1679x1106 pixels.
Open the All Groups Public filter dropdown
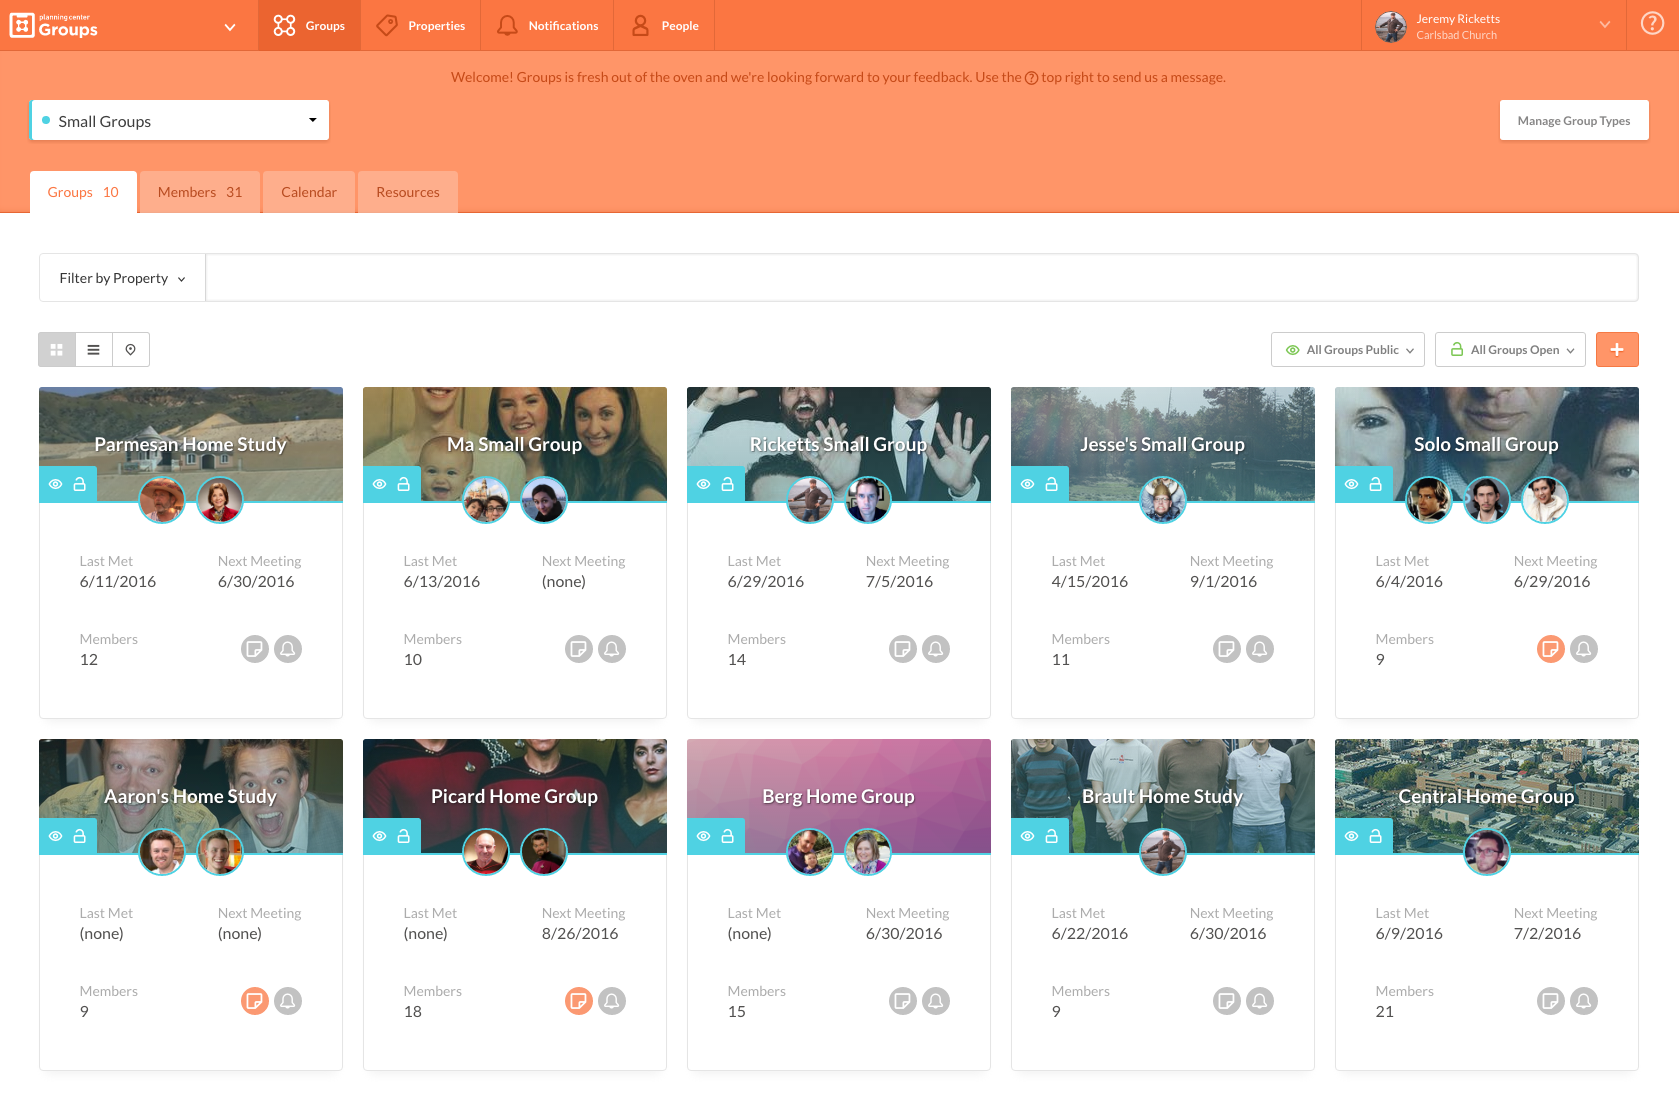click(1347, 349)
